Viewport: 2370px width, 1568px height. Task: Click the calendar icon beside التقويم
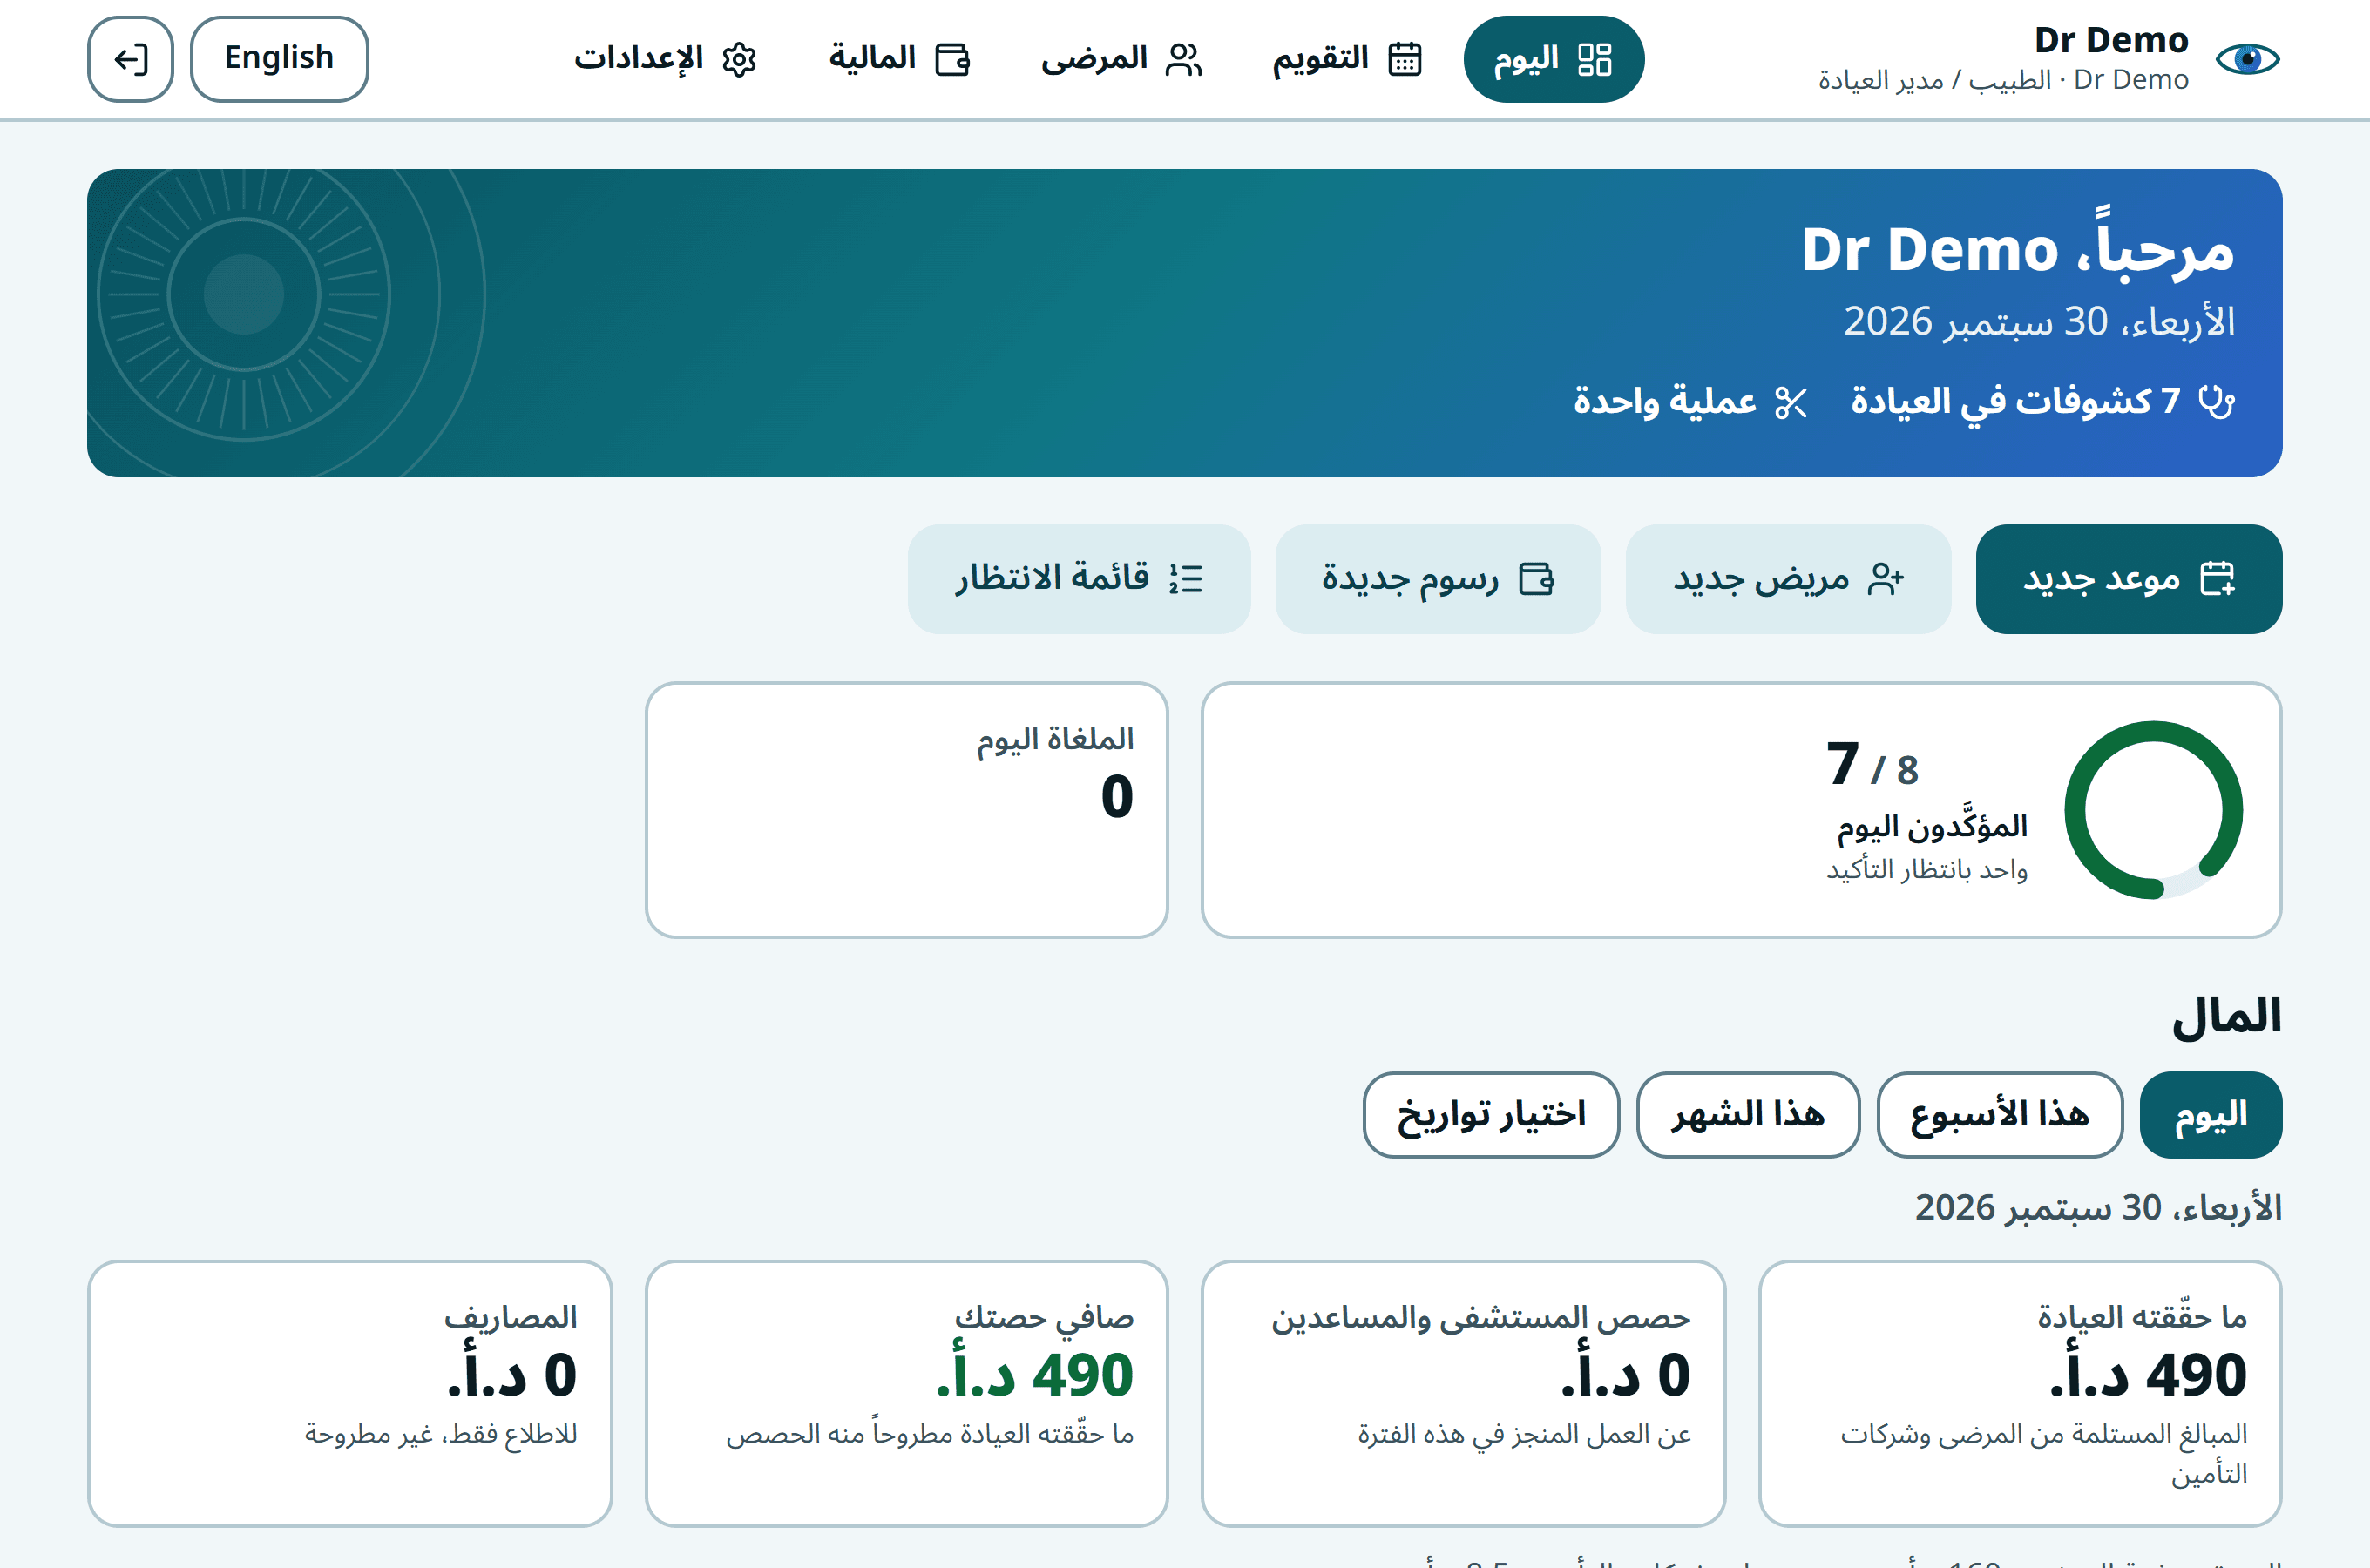coord(1405,60)
